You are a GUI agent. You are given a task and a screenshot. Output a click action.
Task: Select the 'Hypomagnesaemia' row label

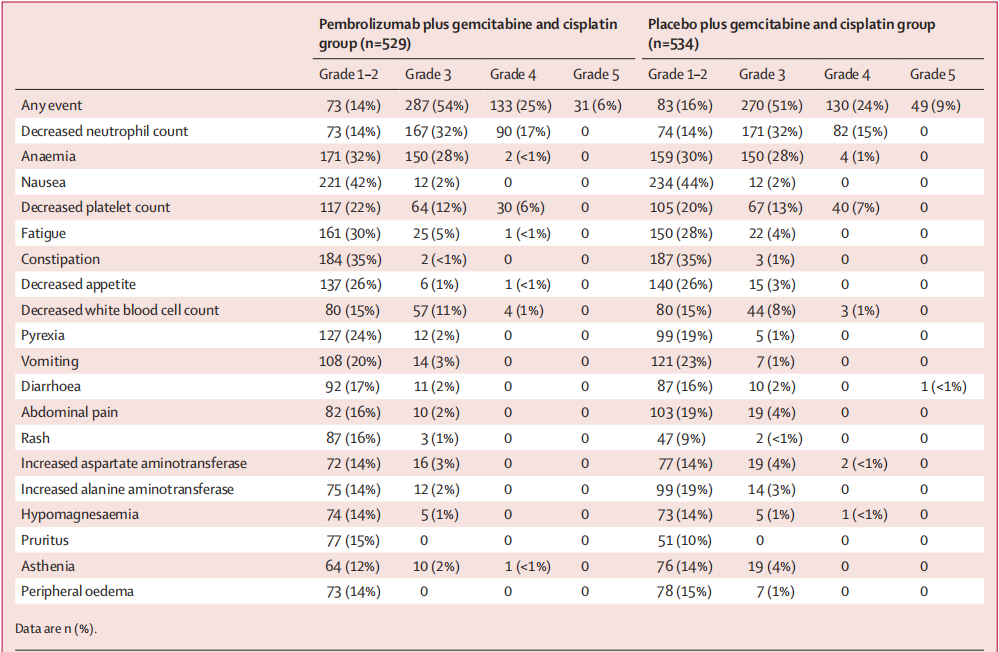pyautogui.click(x=79, y=514)
